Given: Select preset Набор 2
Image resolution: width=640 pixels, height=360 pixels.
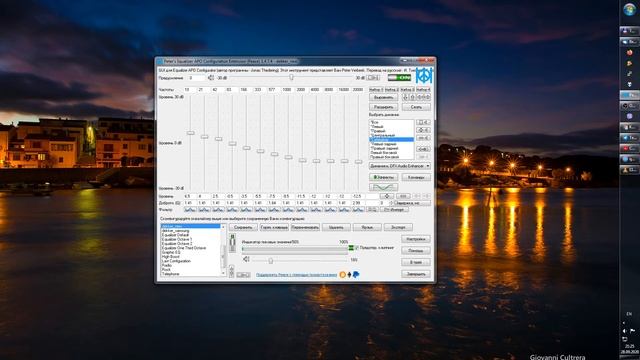Looking at the screenshot, I should (391, 89).
